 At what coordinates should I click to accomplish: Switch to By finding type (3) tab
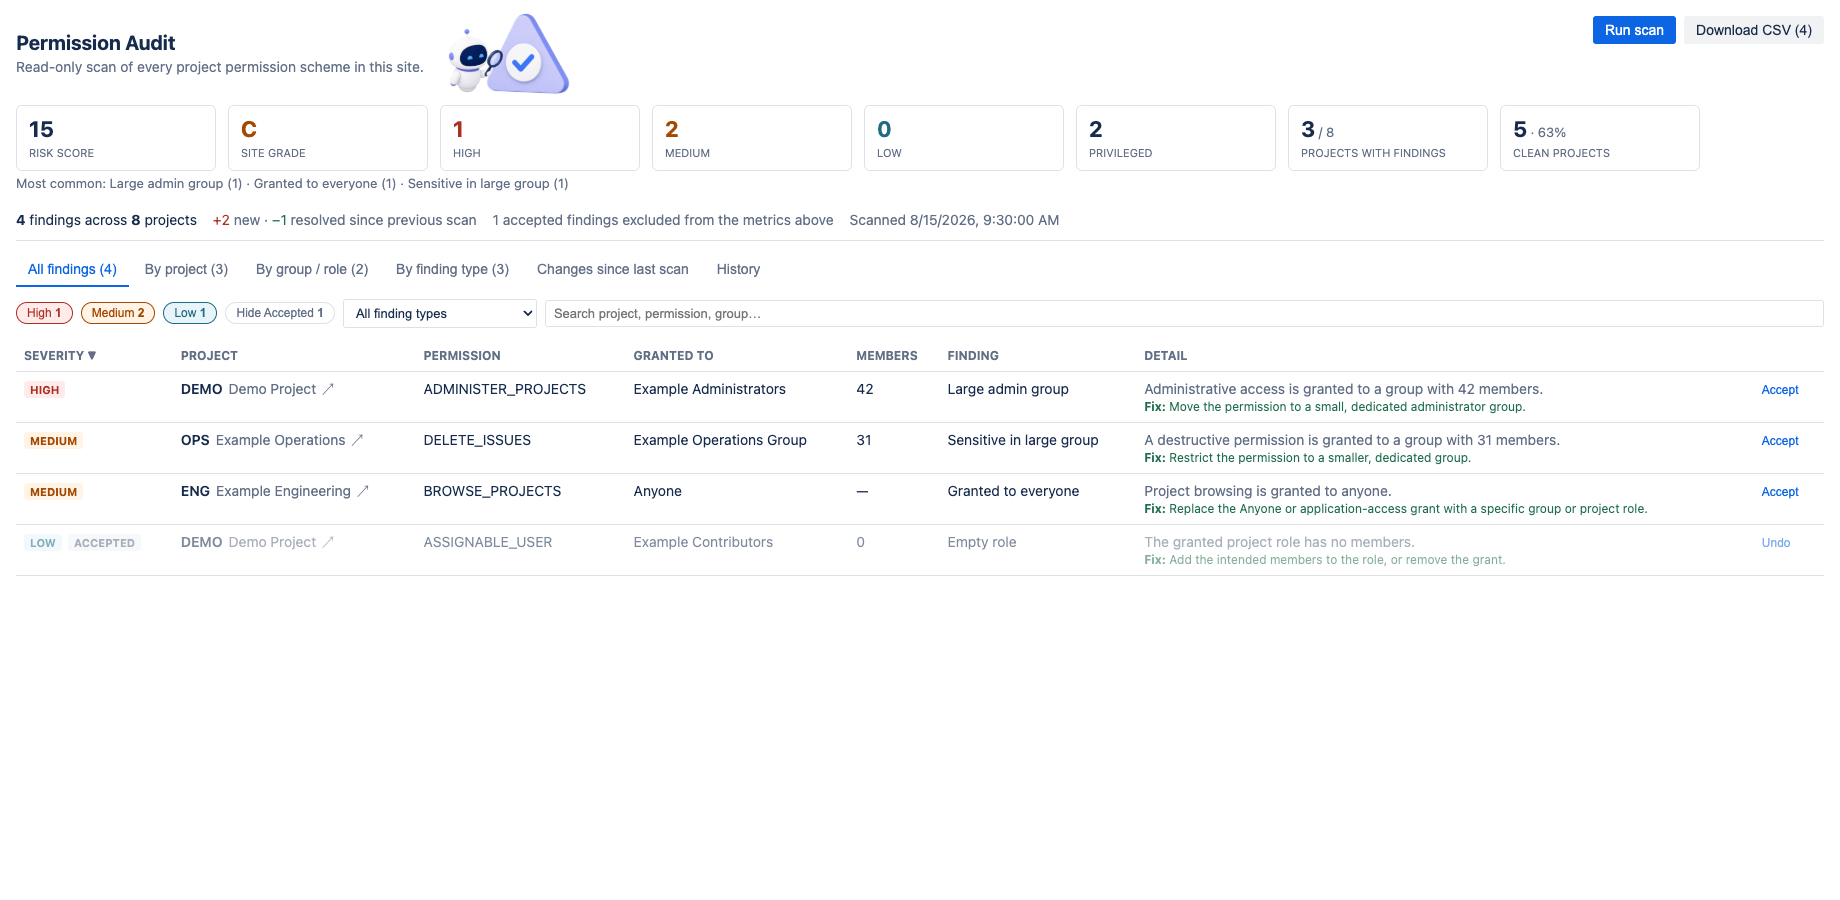click(452, 269)
